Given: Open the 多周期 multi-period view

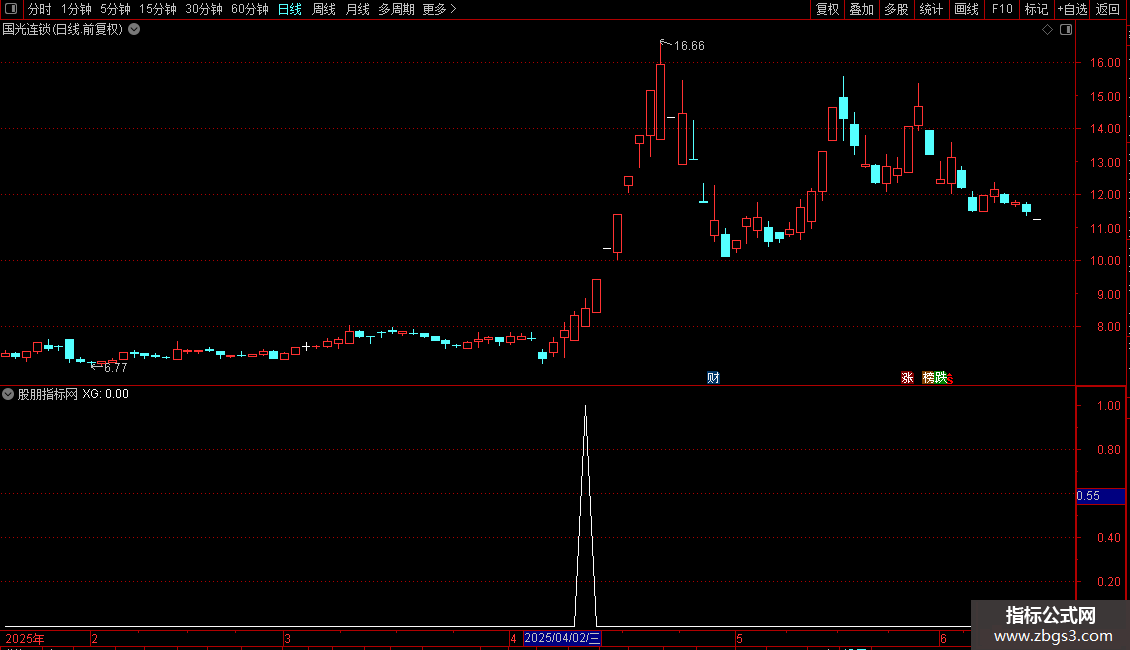Looking at the screenshot, I should tap(396, 9).
